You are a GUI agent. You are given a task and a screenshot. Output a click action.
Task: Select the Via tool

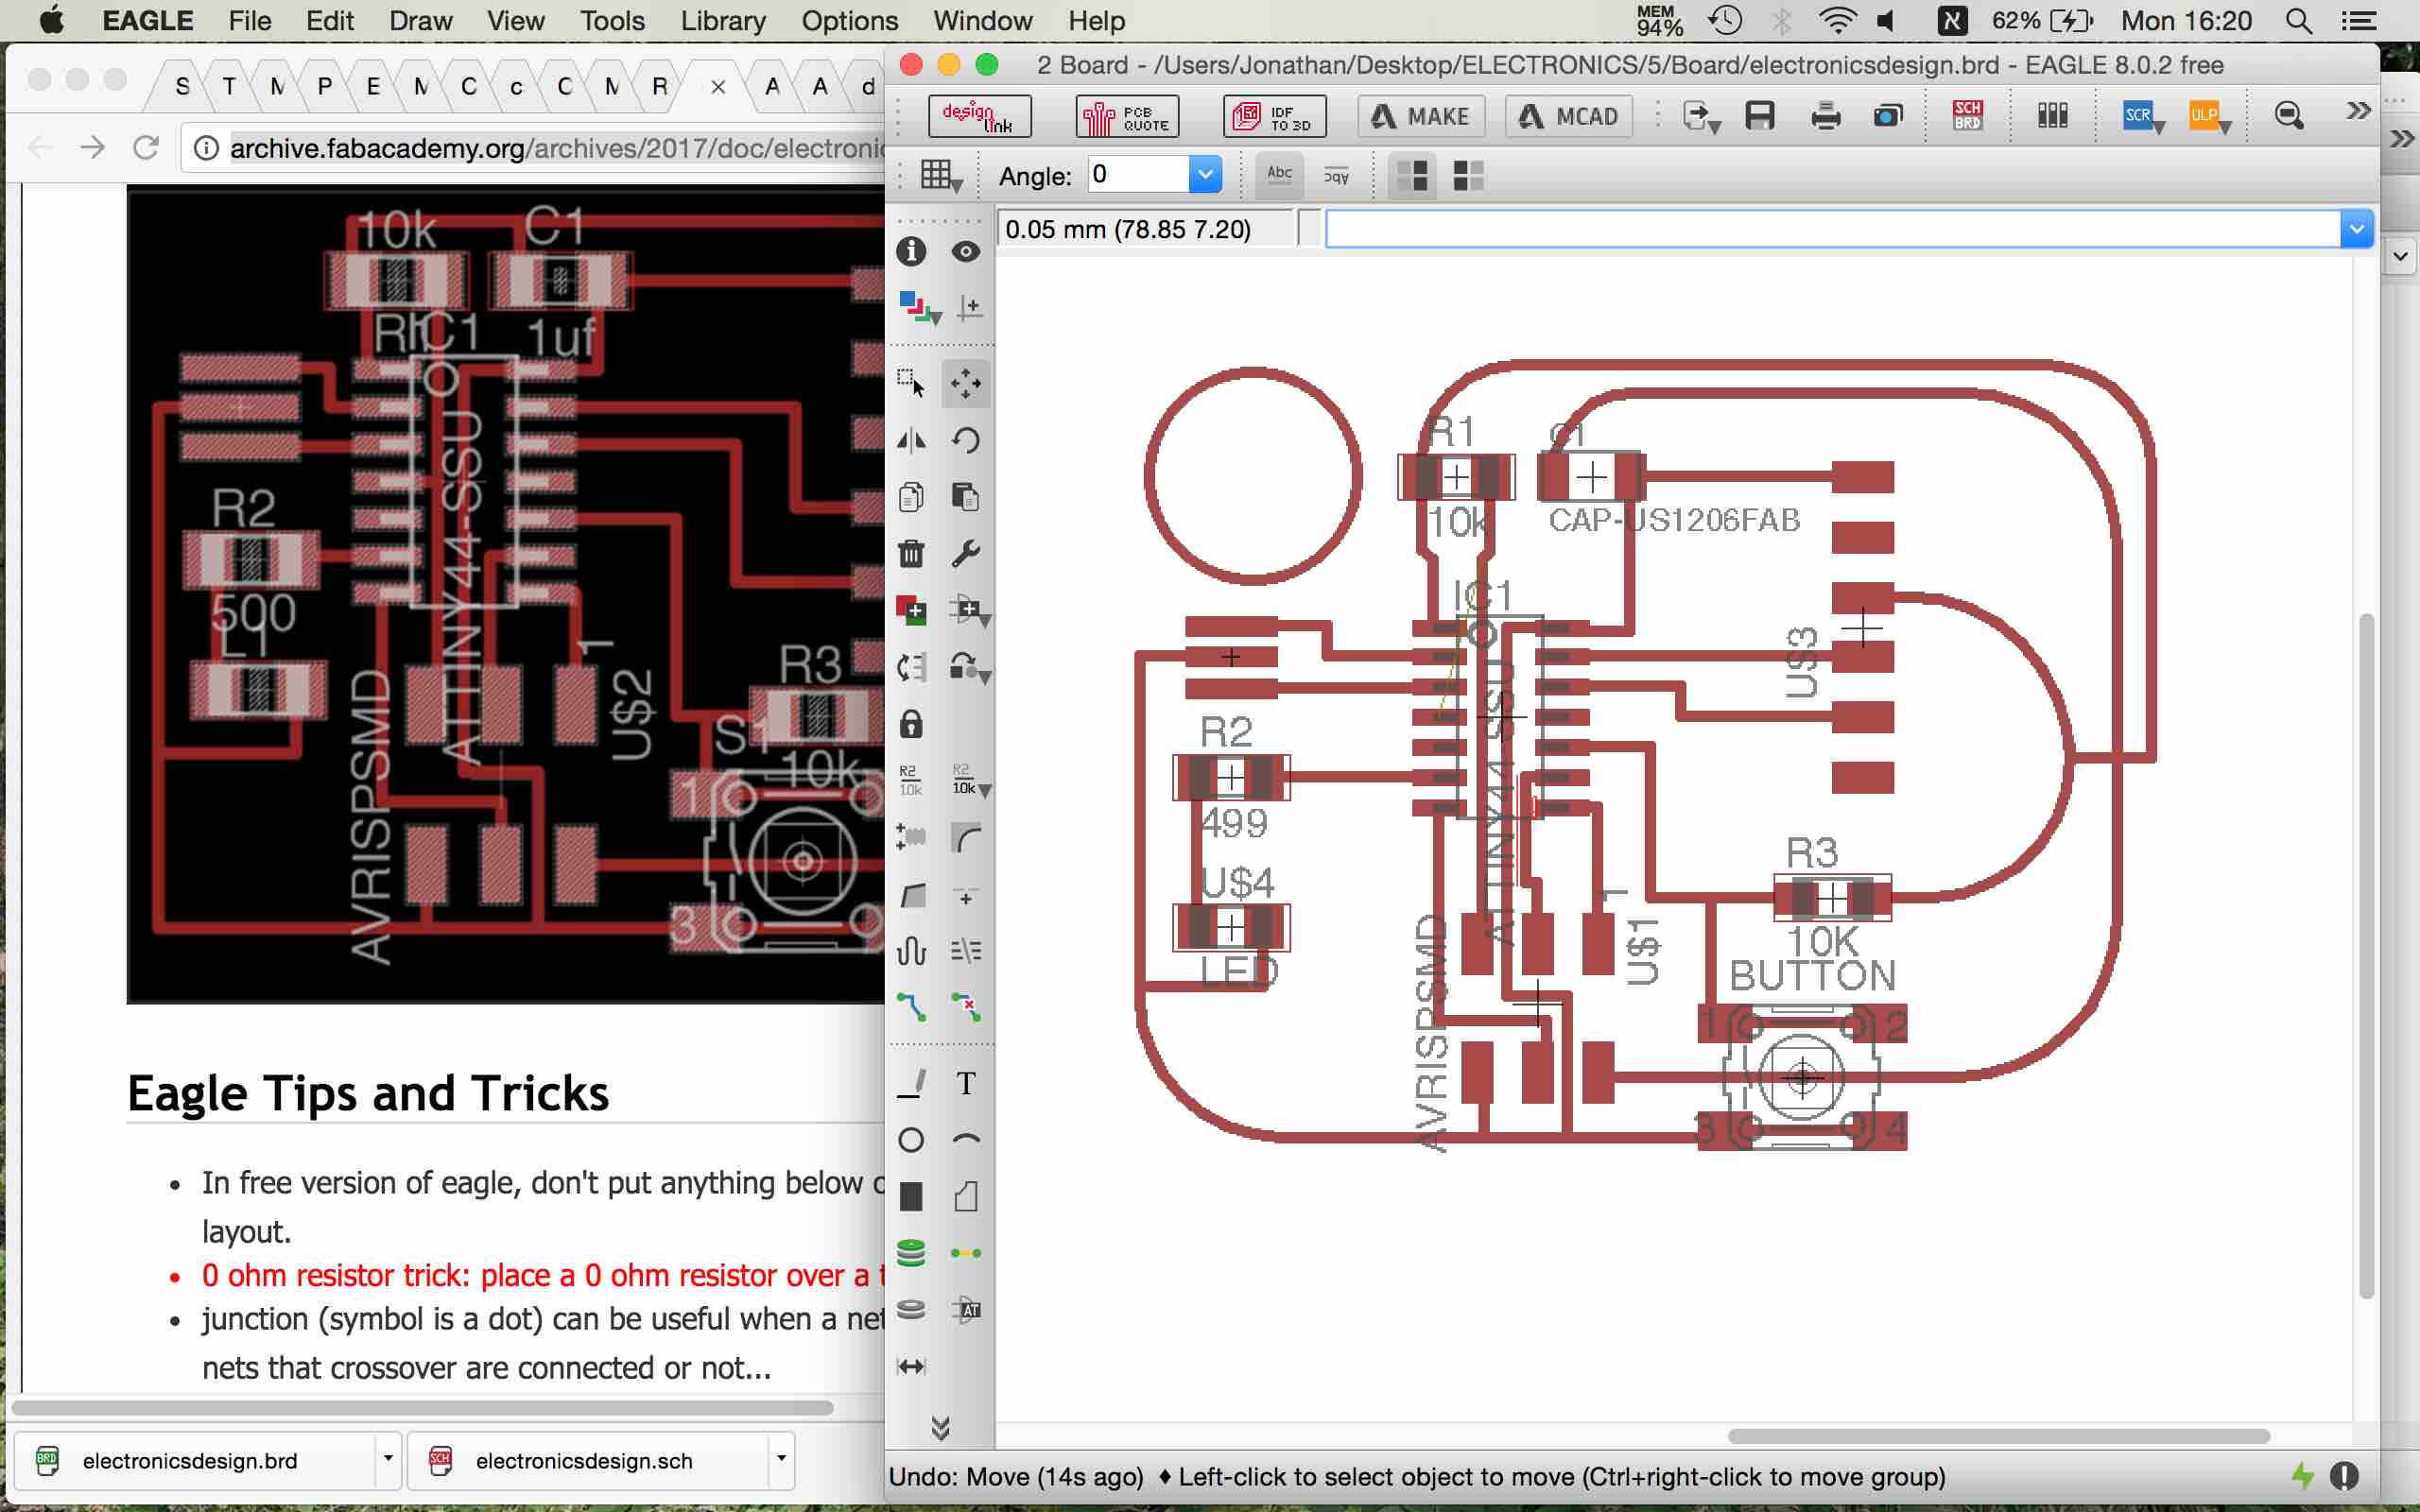tap(911, 1253)
